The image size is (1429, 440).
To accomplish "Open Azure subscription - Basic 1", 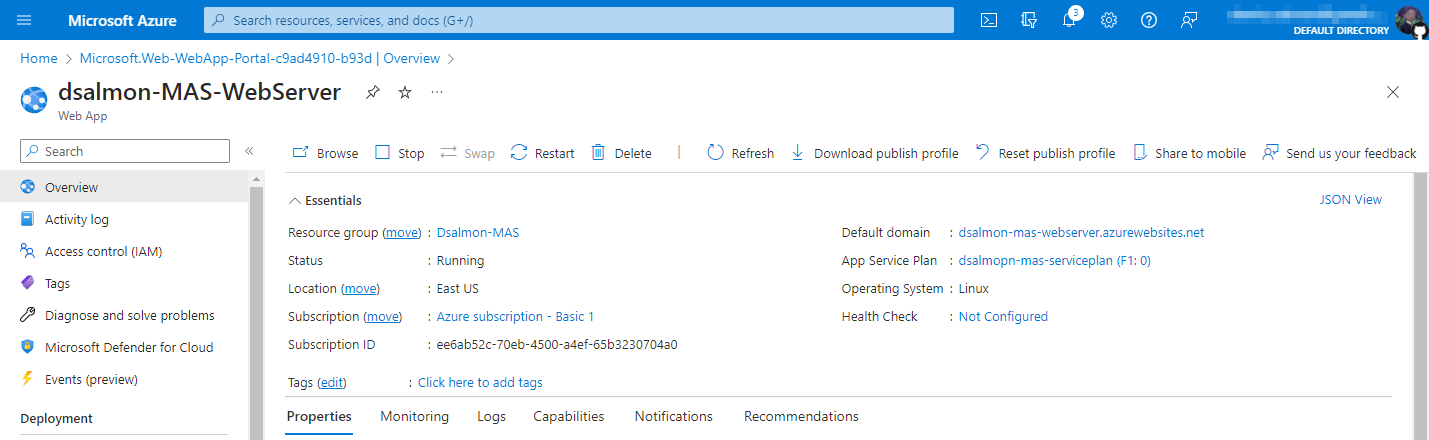I will pyautogui.click(x=515, y=316).
